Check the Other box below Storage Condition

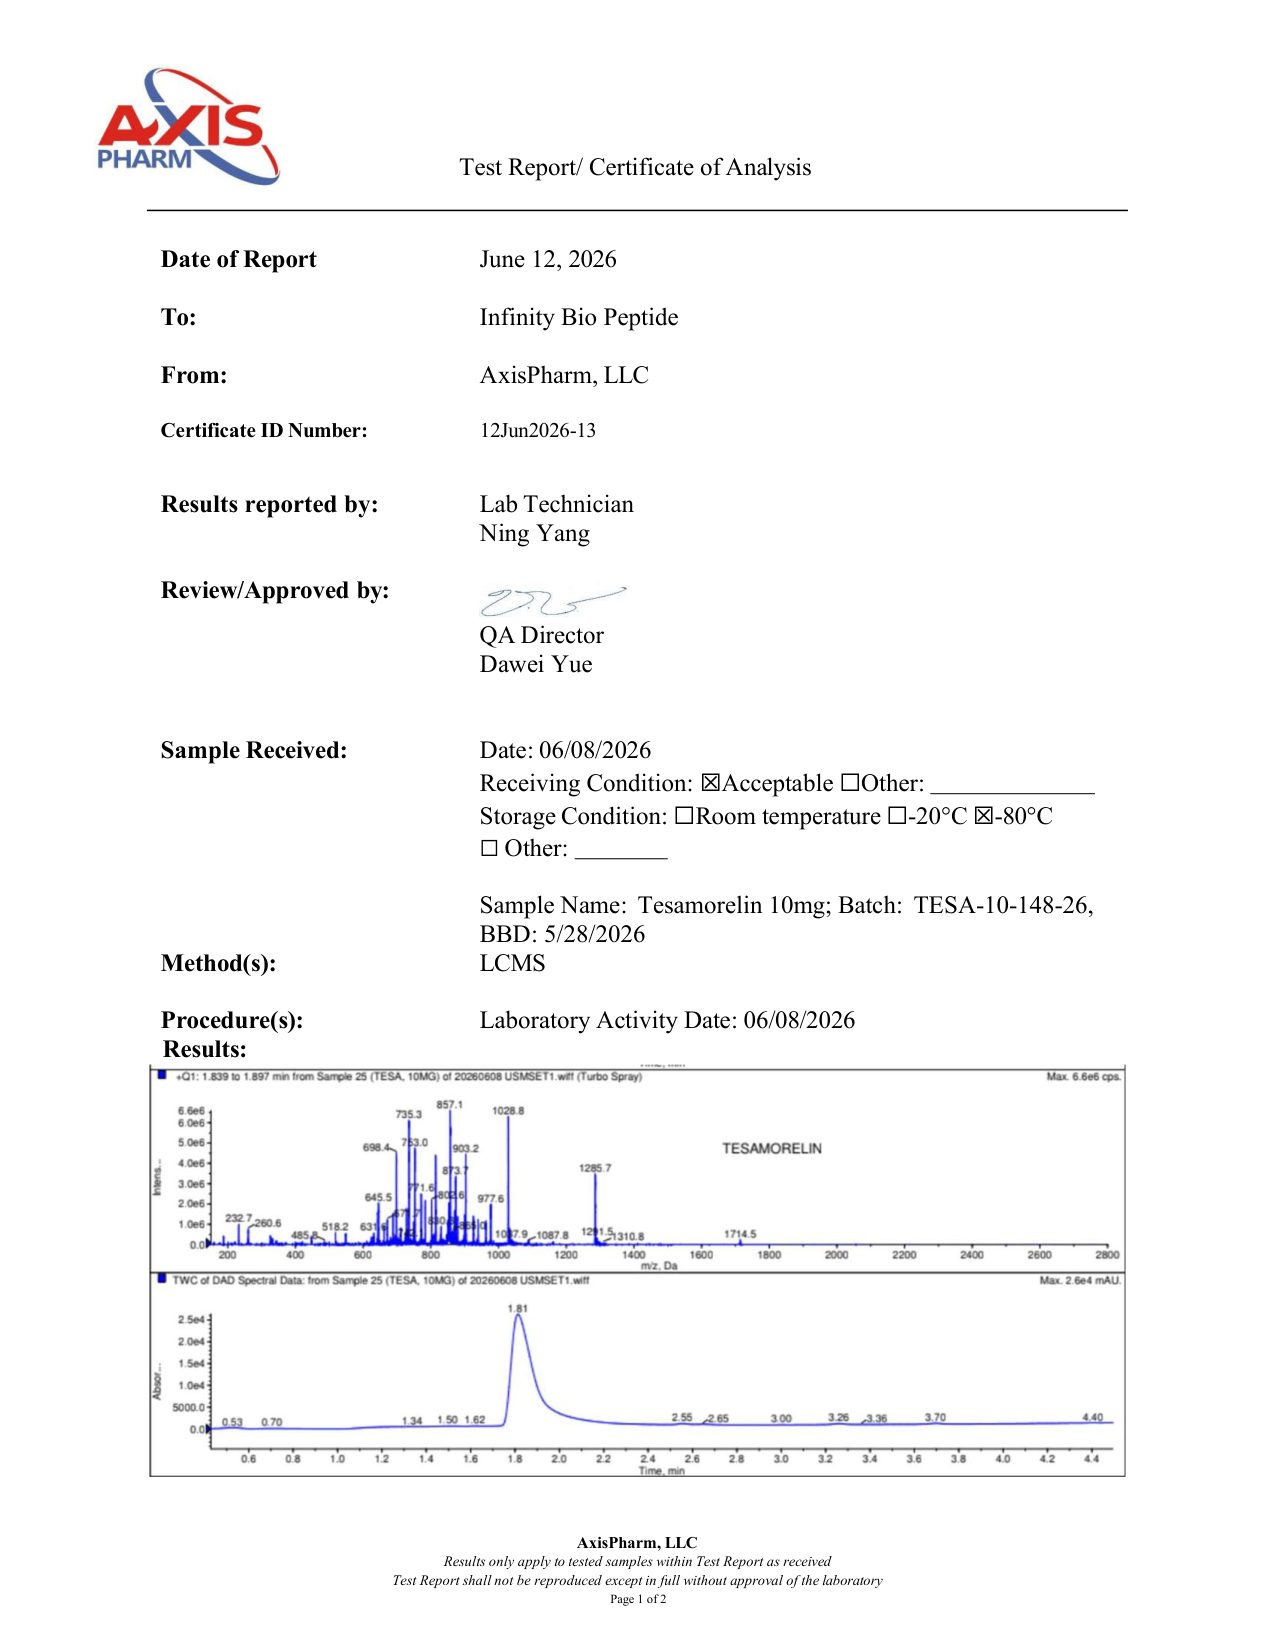point(488,849)
